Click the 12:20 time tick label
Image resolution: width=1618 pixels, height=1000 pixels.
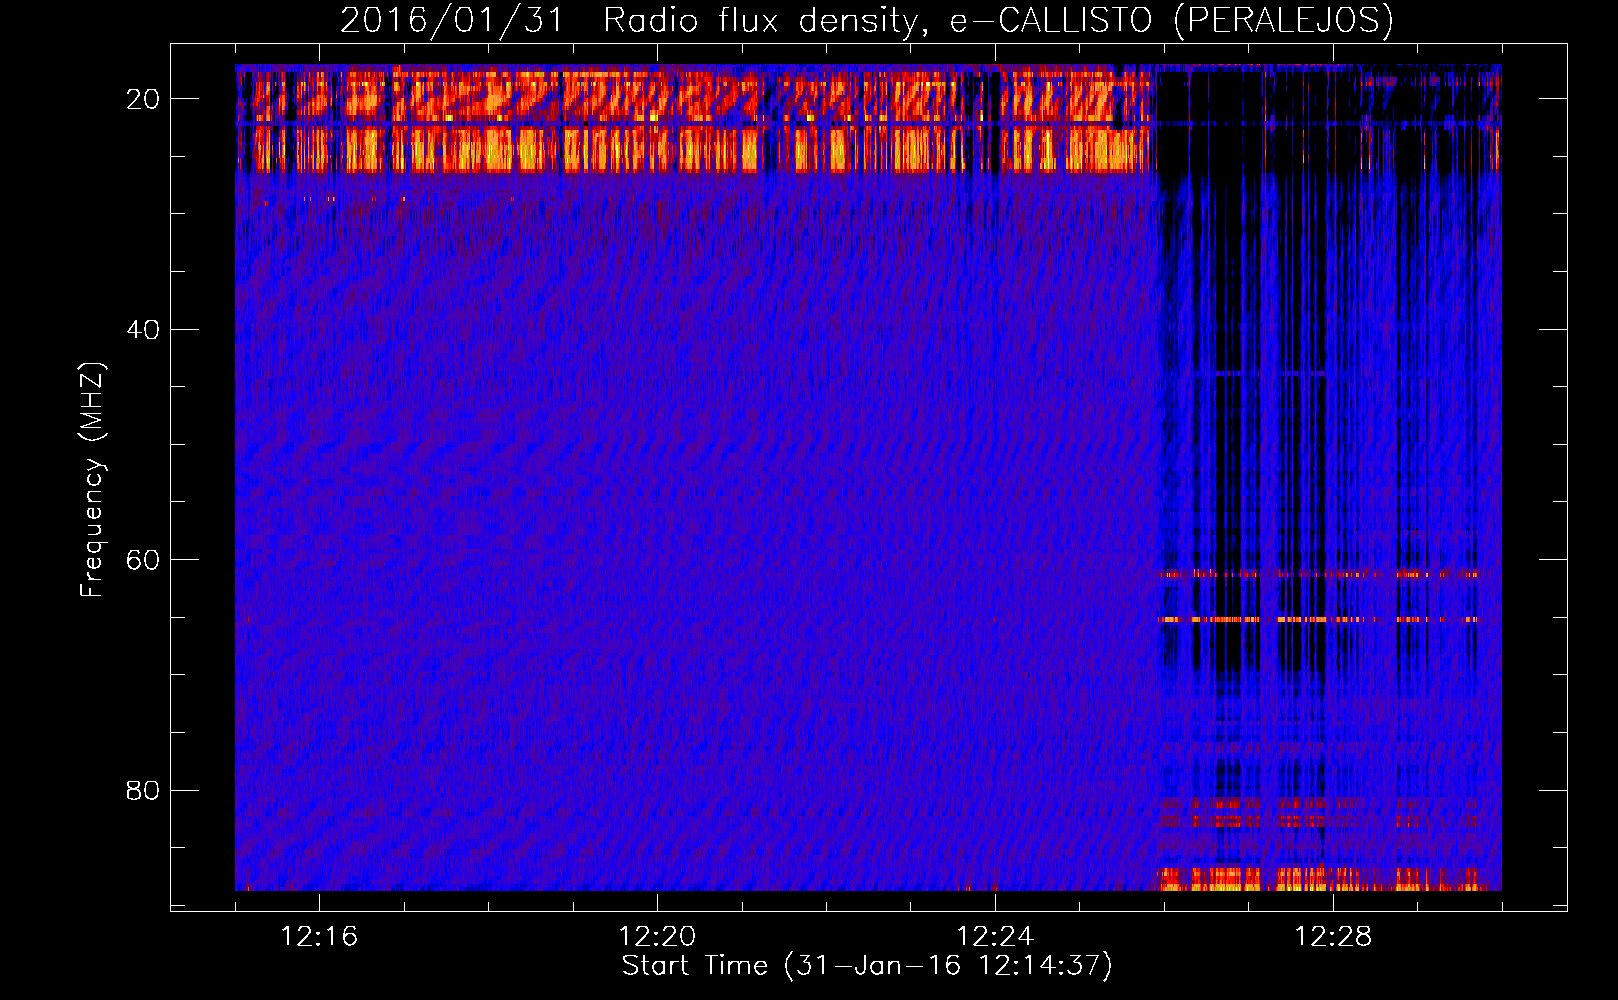[x=657, y=937]
